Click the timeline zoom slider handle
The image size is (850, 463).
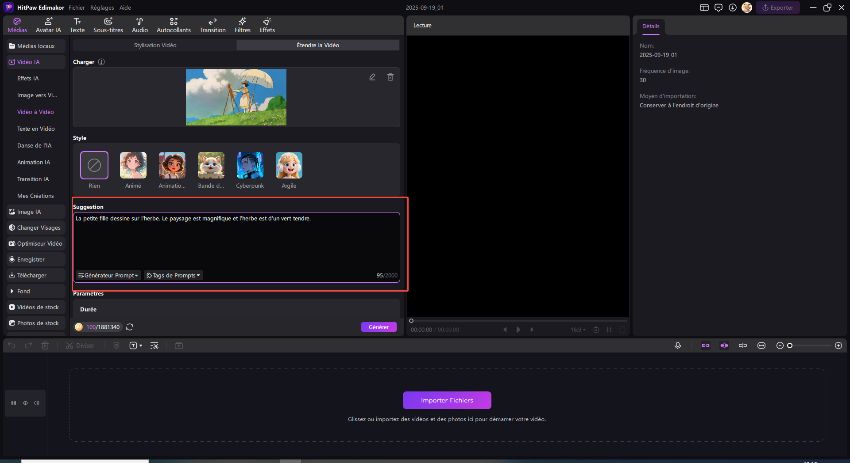click(790, 345)
